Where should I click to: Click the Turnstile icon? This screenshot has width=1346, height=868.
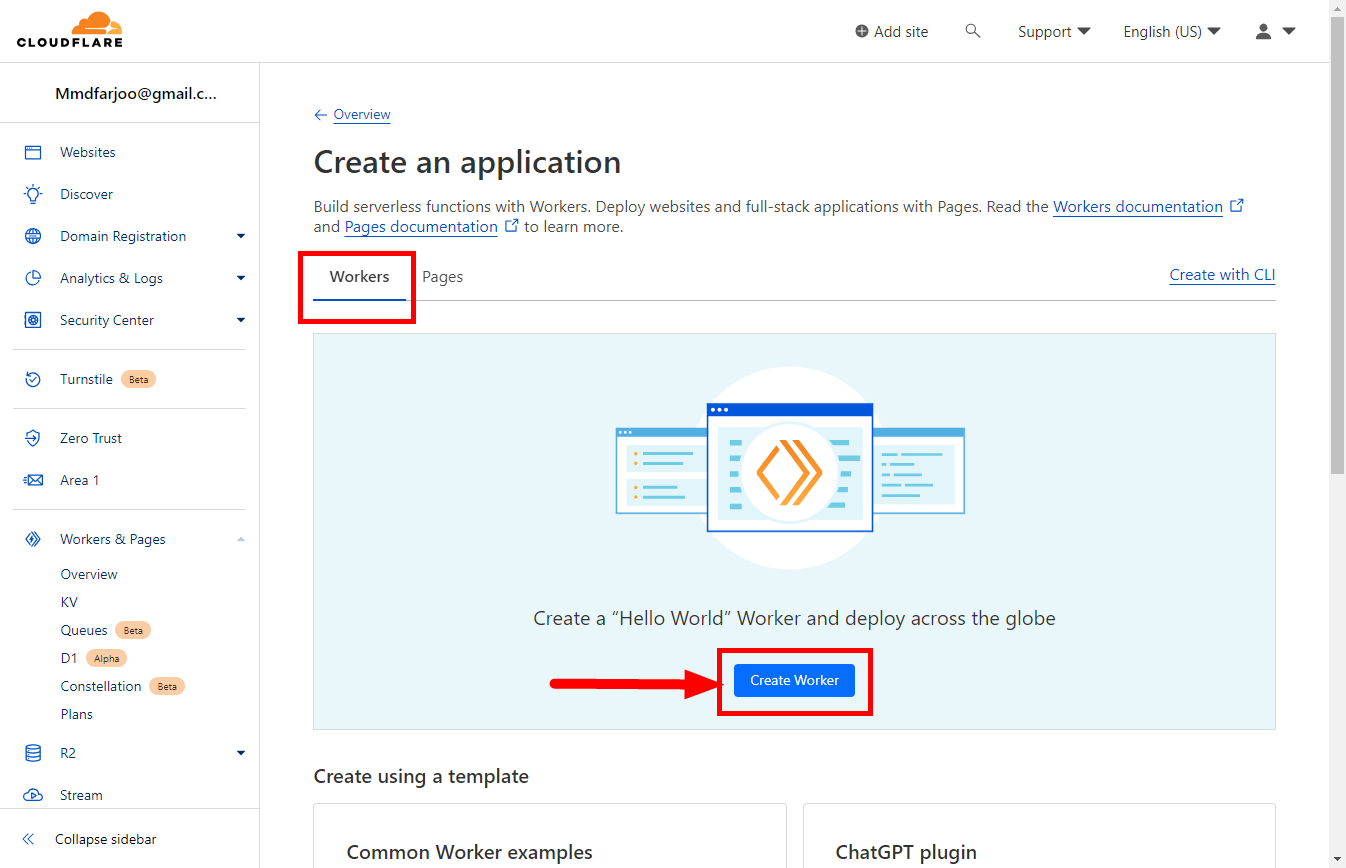coord(33,379)
